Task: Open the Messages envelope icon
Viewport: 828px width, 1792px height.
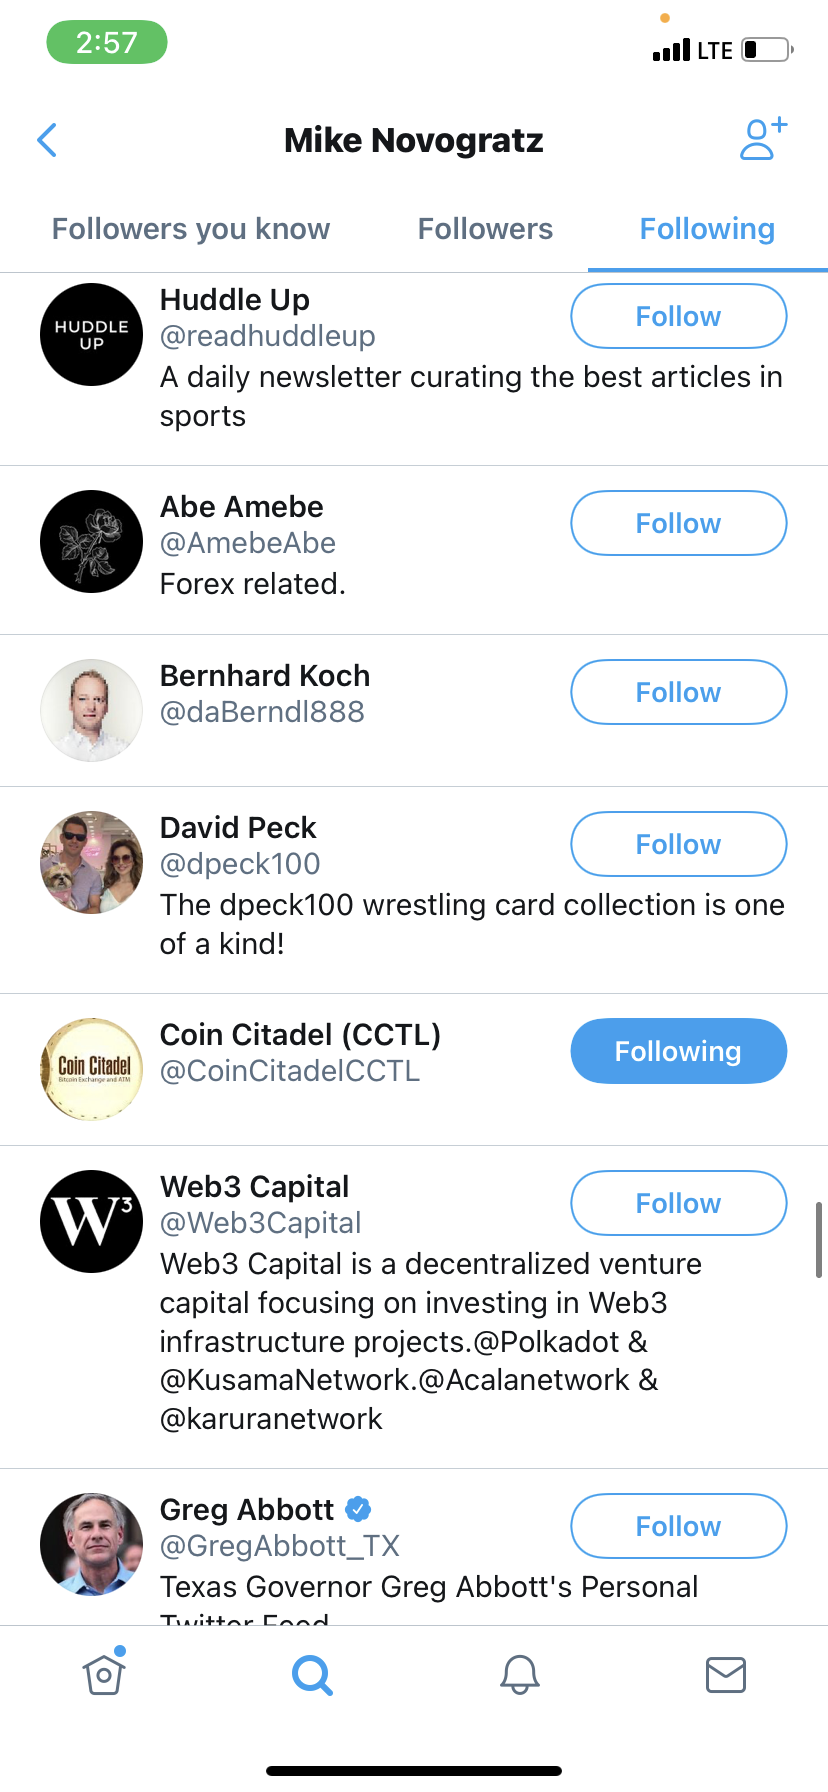Action: point(726,1674)
